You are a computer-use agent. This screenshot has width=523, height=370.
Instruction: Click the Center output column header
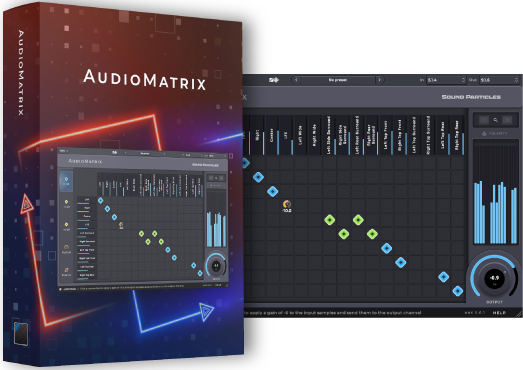(272, 135)
